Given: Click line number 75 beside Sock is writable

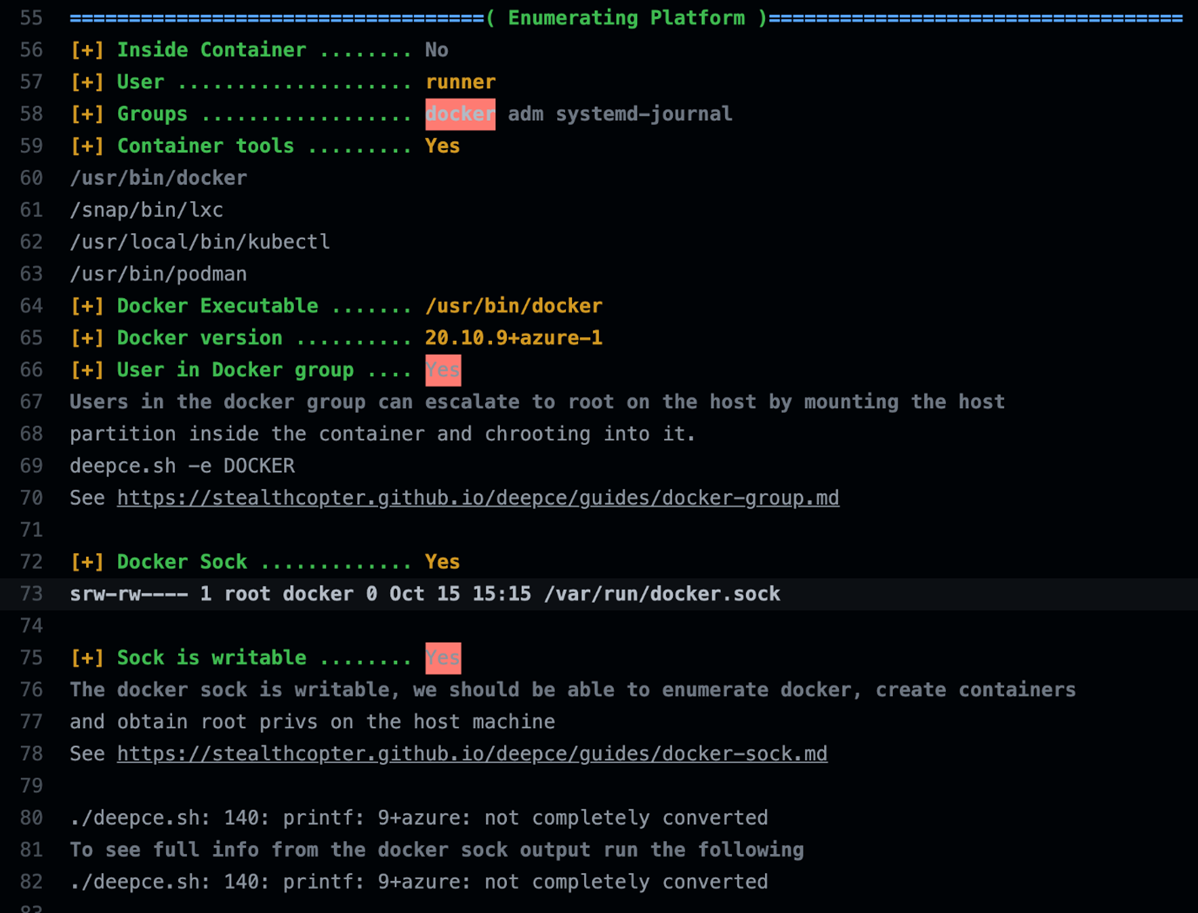Looking at the screenshot, I should (x=31, y=658).
